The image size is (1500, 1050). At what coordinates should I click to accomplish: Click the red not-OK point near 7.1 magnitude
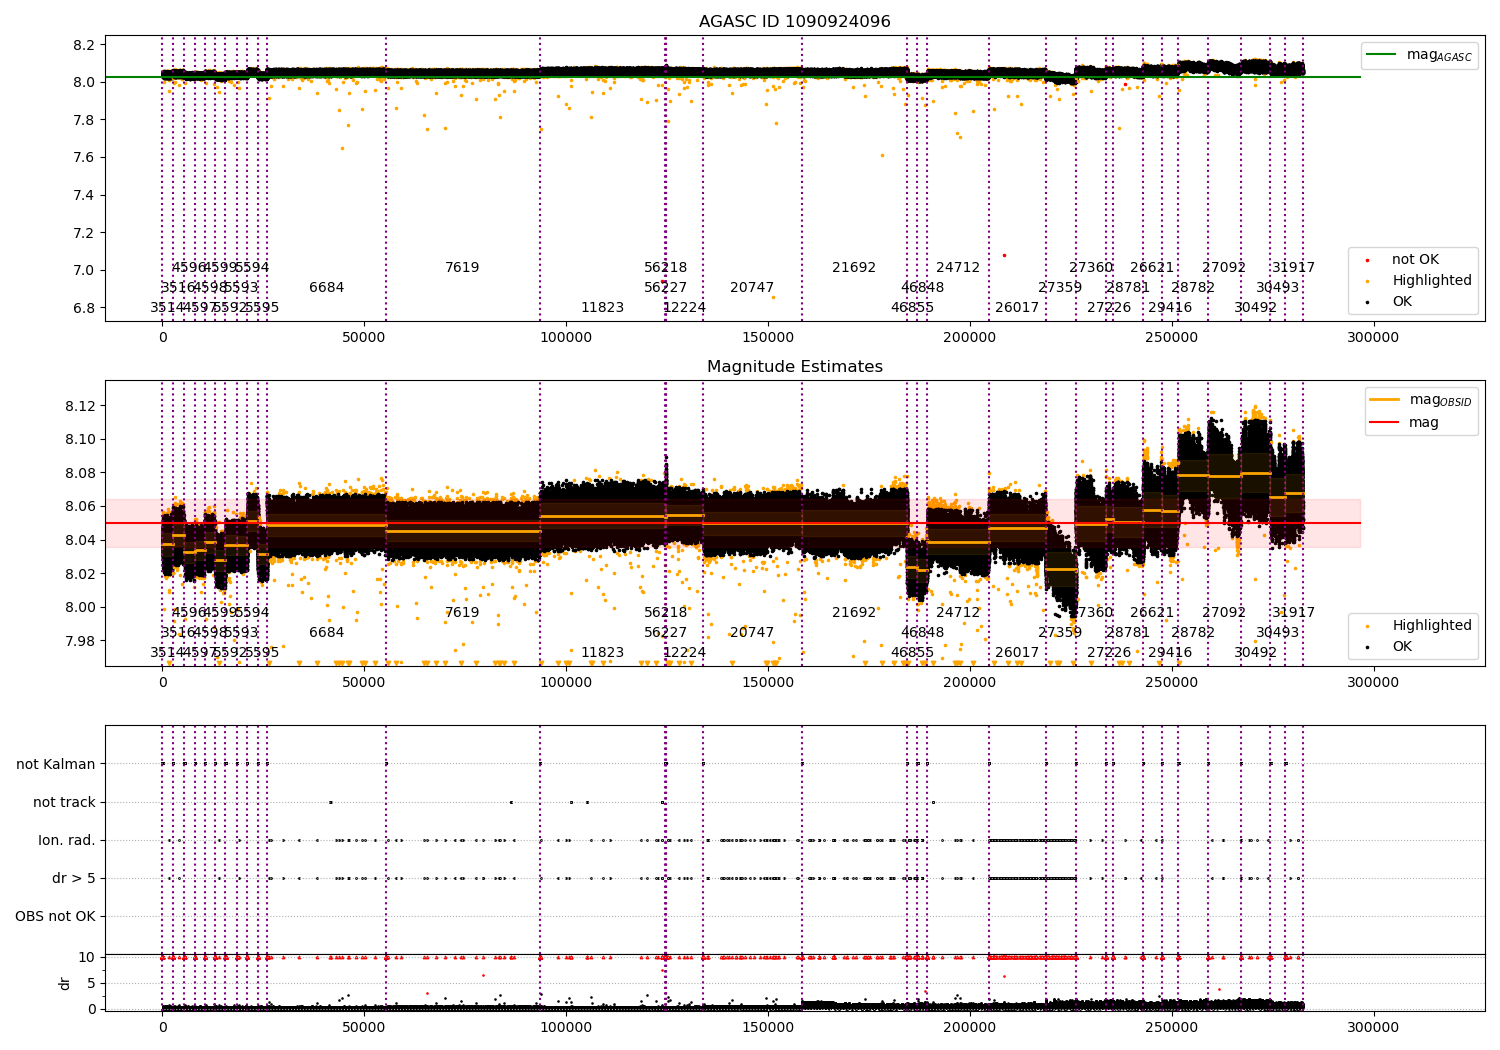(1004, 255)
